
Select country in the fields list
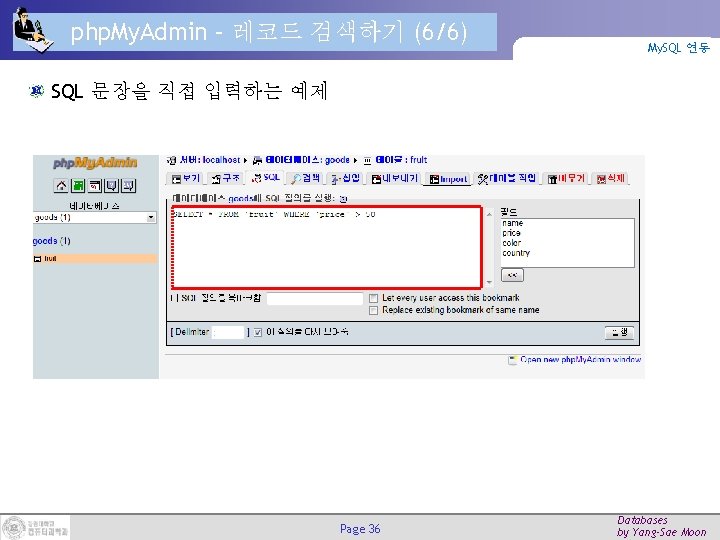[516, 253]
